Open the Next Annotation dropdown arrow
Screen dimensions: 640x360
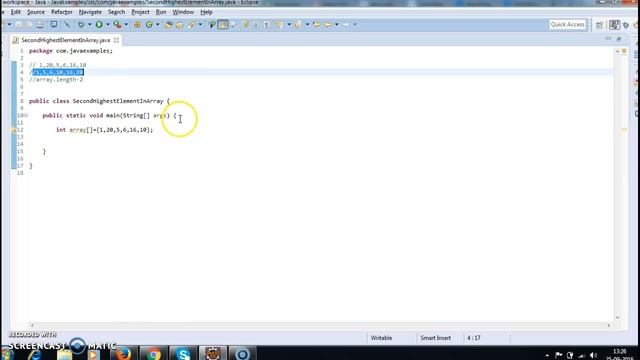pos(289,24)
